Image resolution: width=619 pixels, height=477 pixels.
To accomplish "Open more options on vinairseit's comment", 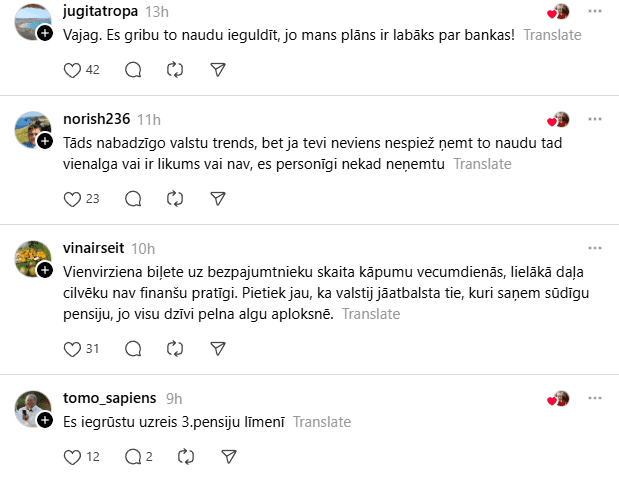I will point(596,248).
